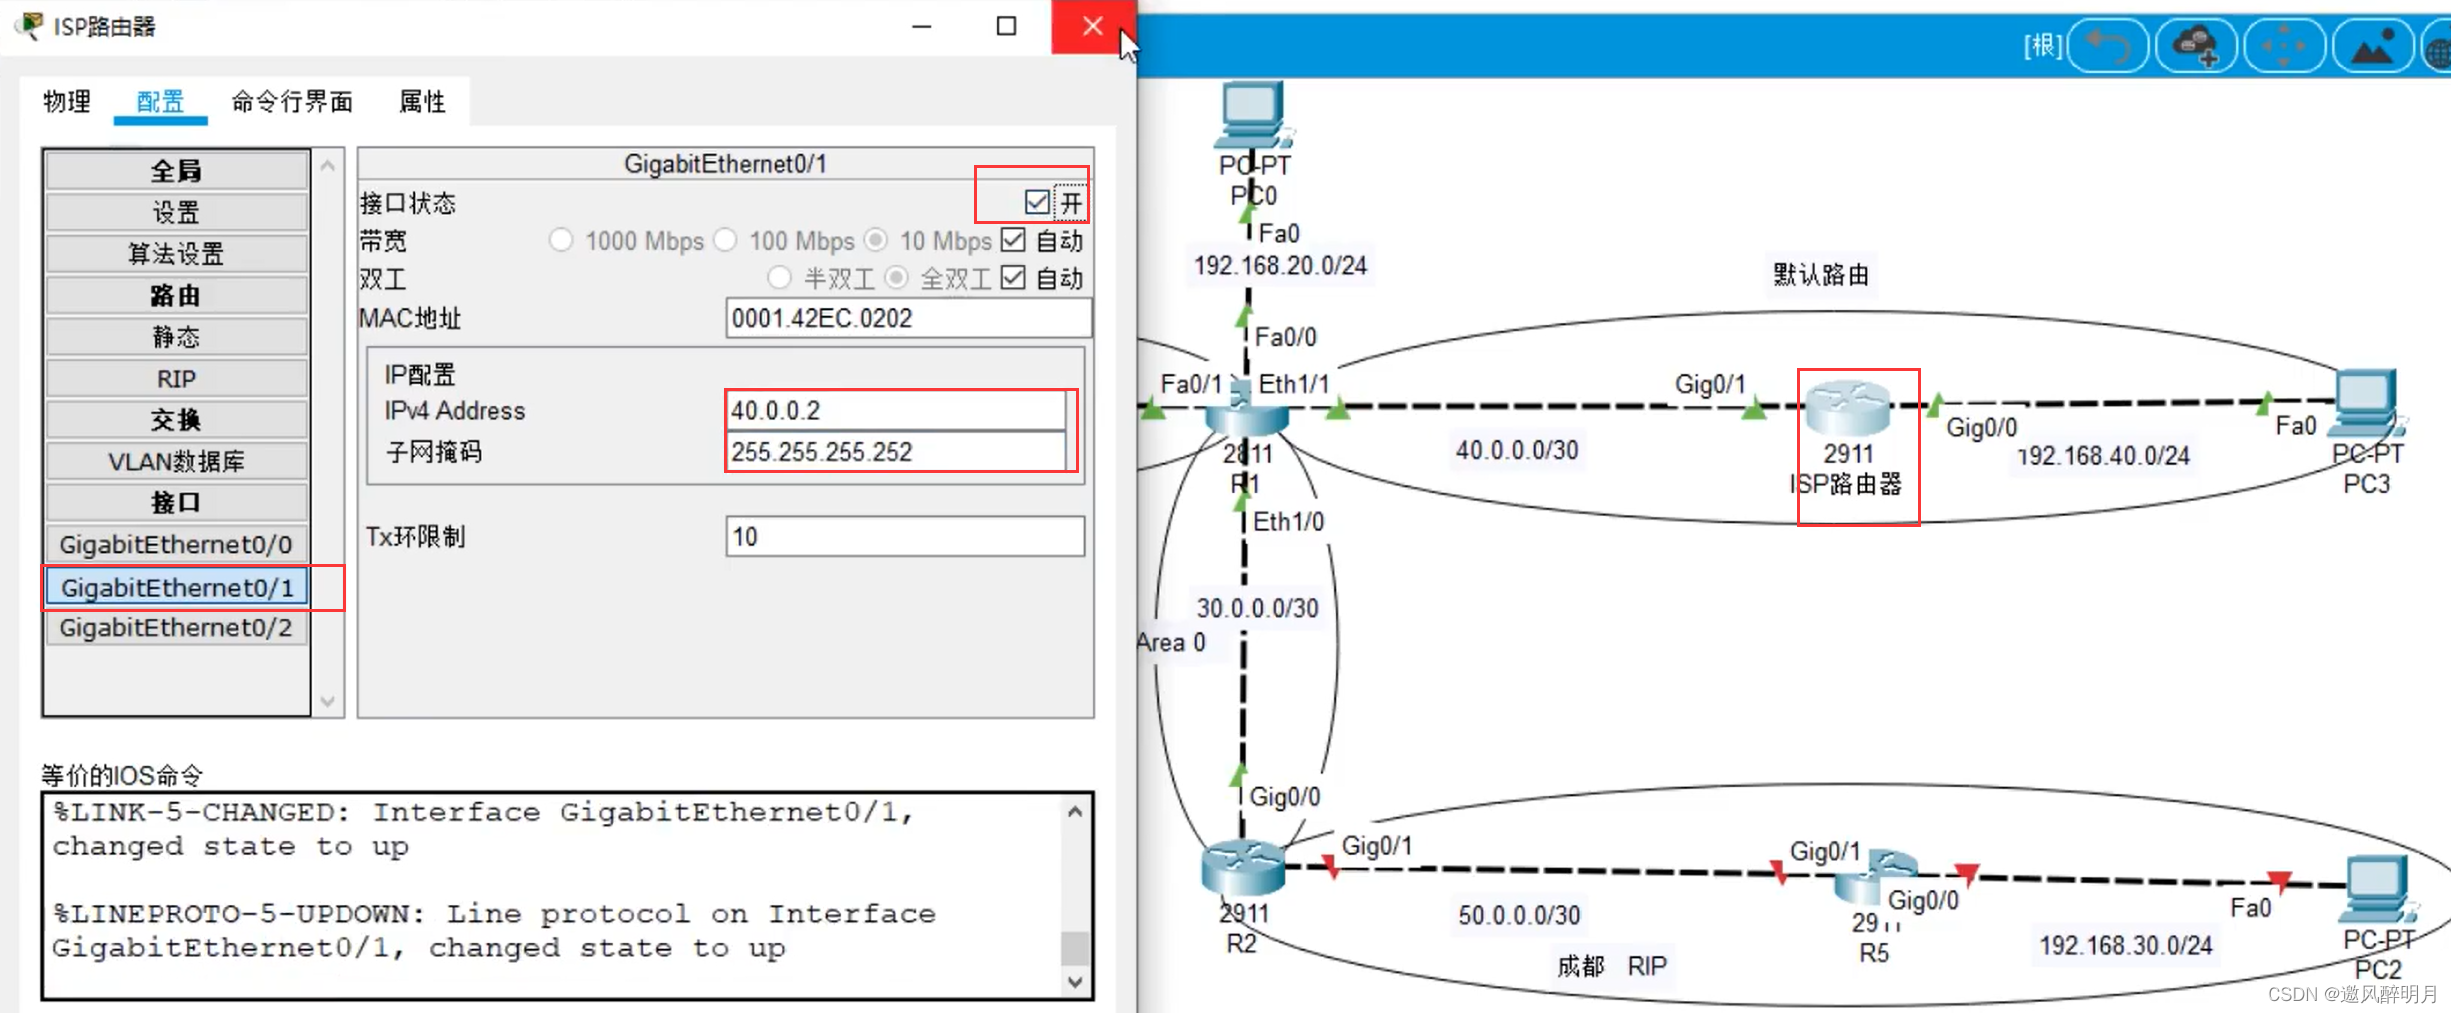Select the R5 router icon
Viewport: 2451px width, 1013px height.
[1875, 877]
